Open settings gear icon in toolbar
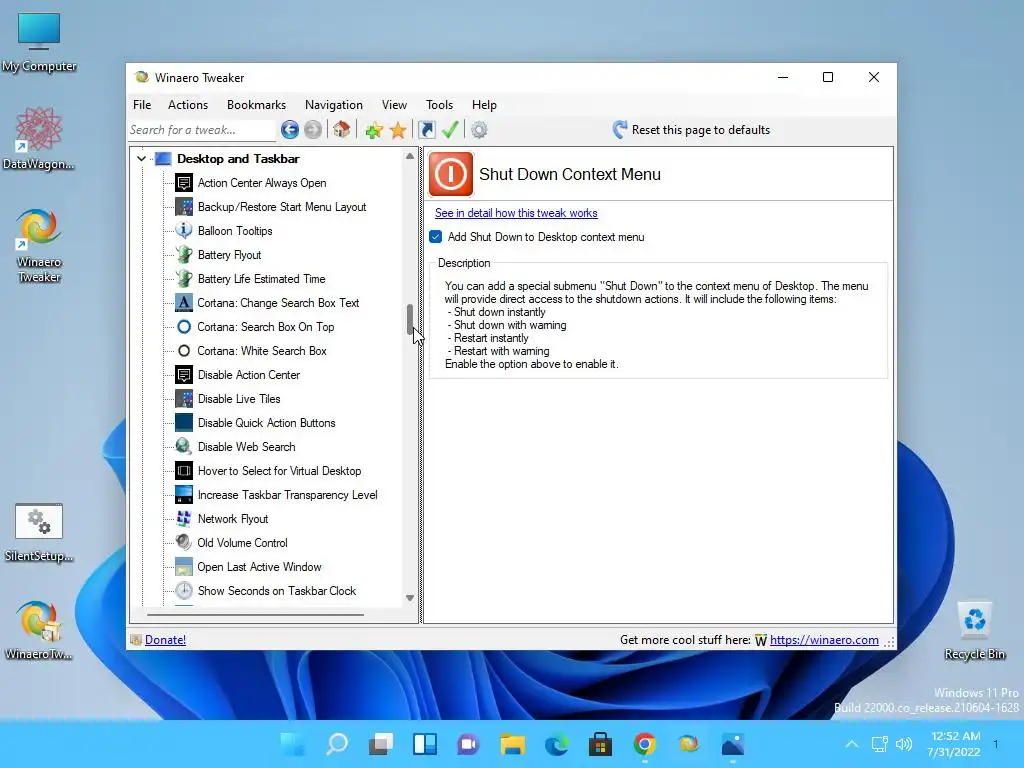Viewport: 1024px width, 768px height. [479, 130]
